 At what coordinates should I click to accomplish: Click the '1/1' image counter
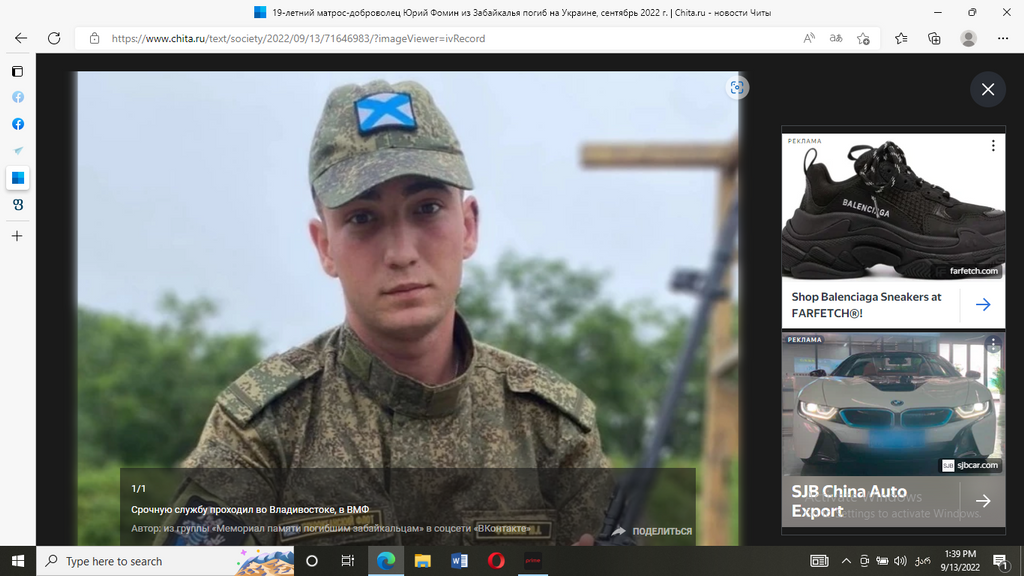click(x=138, y=488)
